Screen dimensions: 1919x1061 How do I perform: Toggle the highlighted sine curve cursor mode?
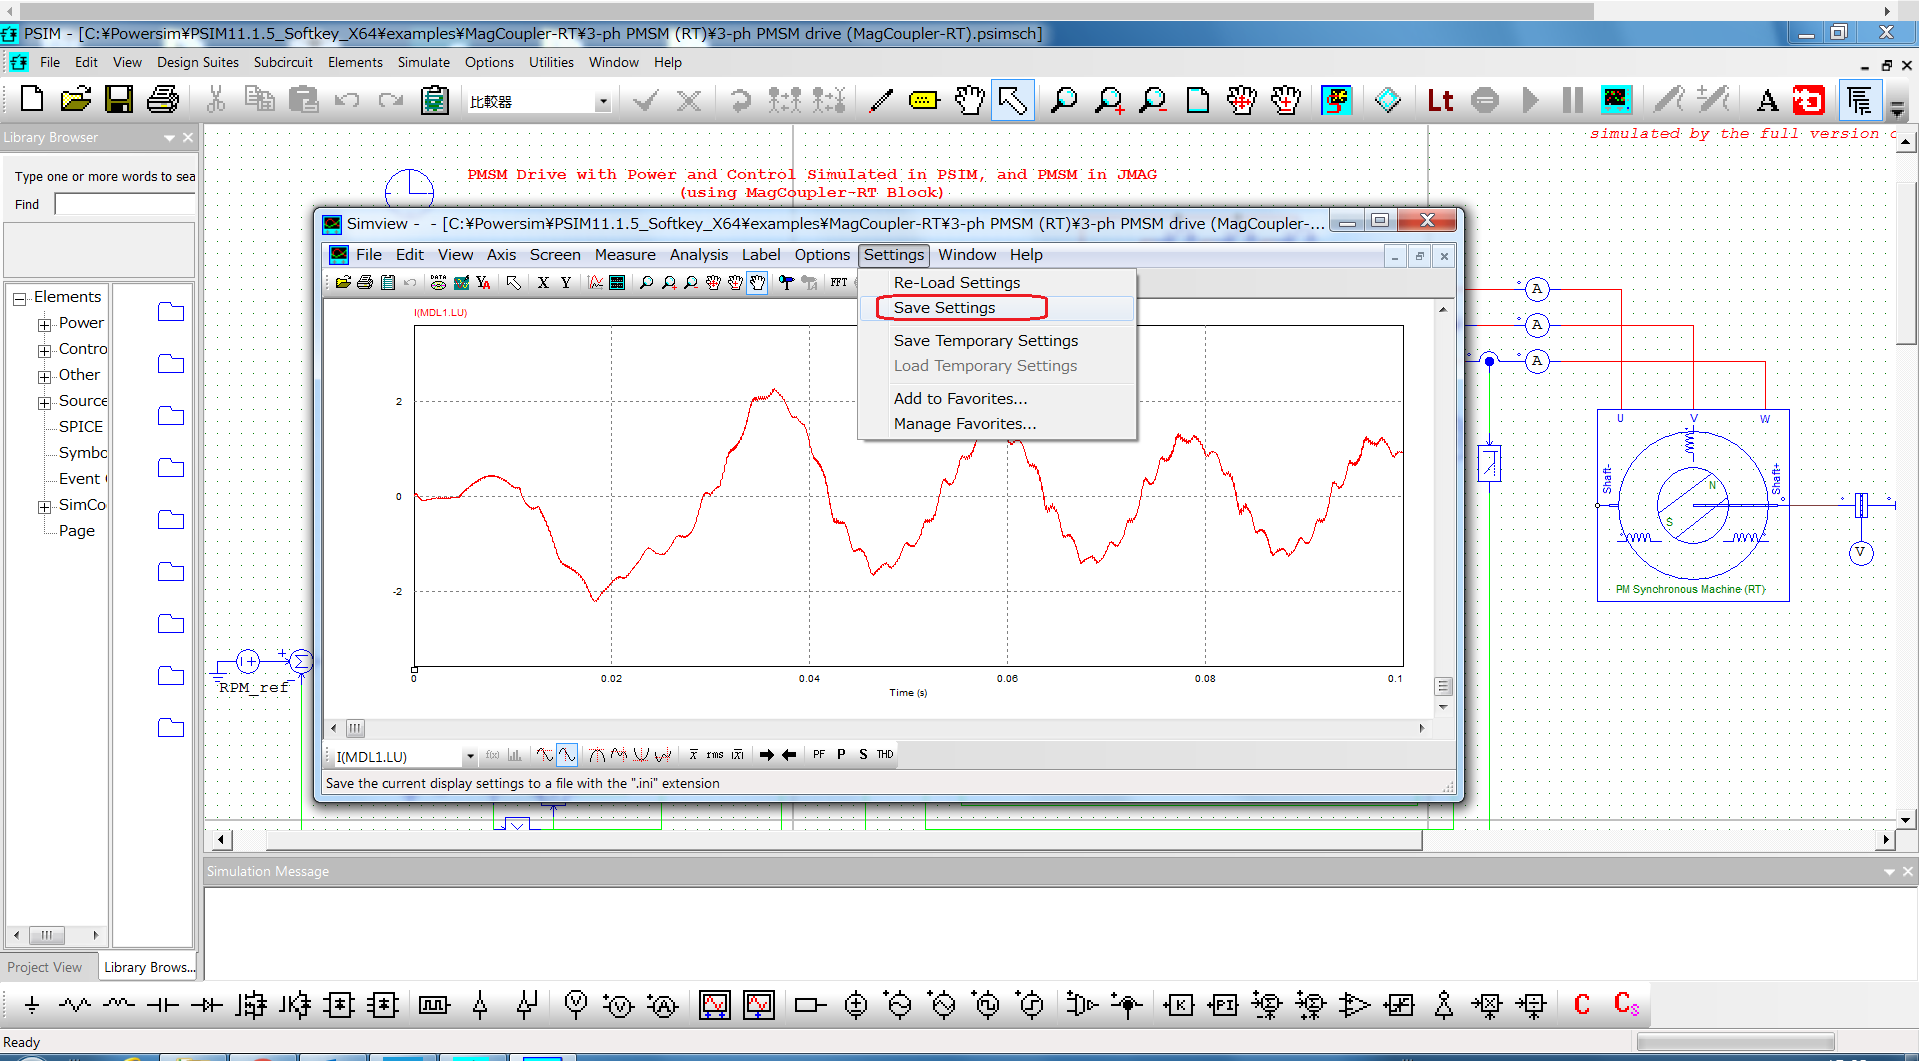click(567, 755)
